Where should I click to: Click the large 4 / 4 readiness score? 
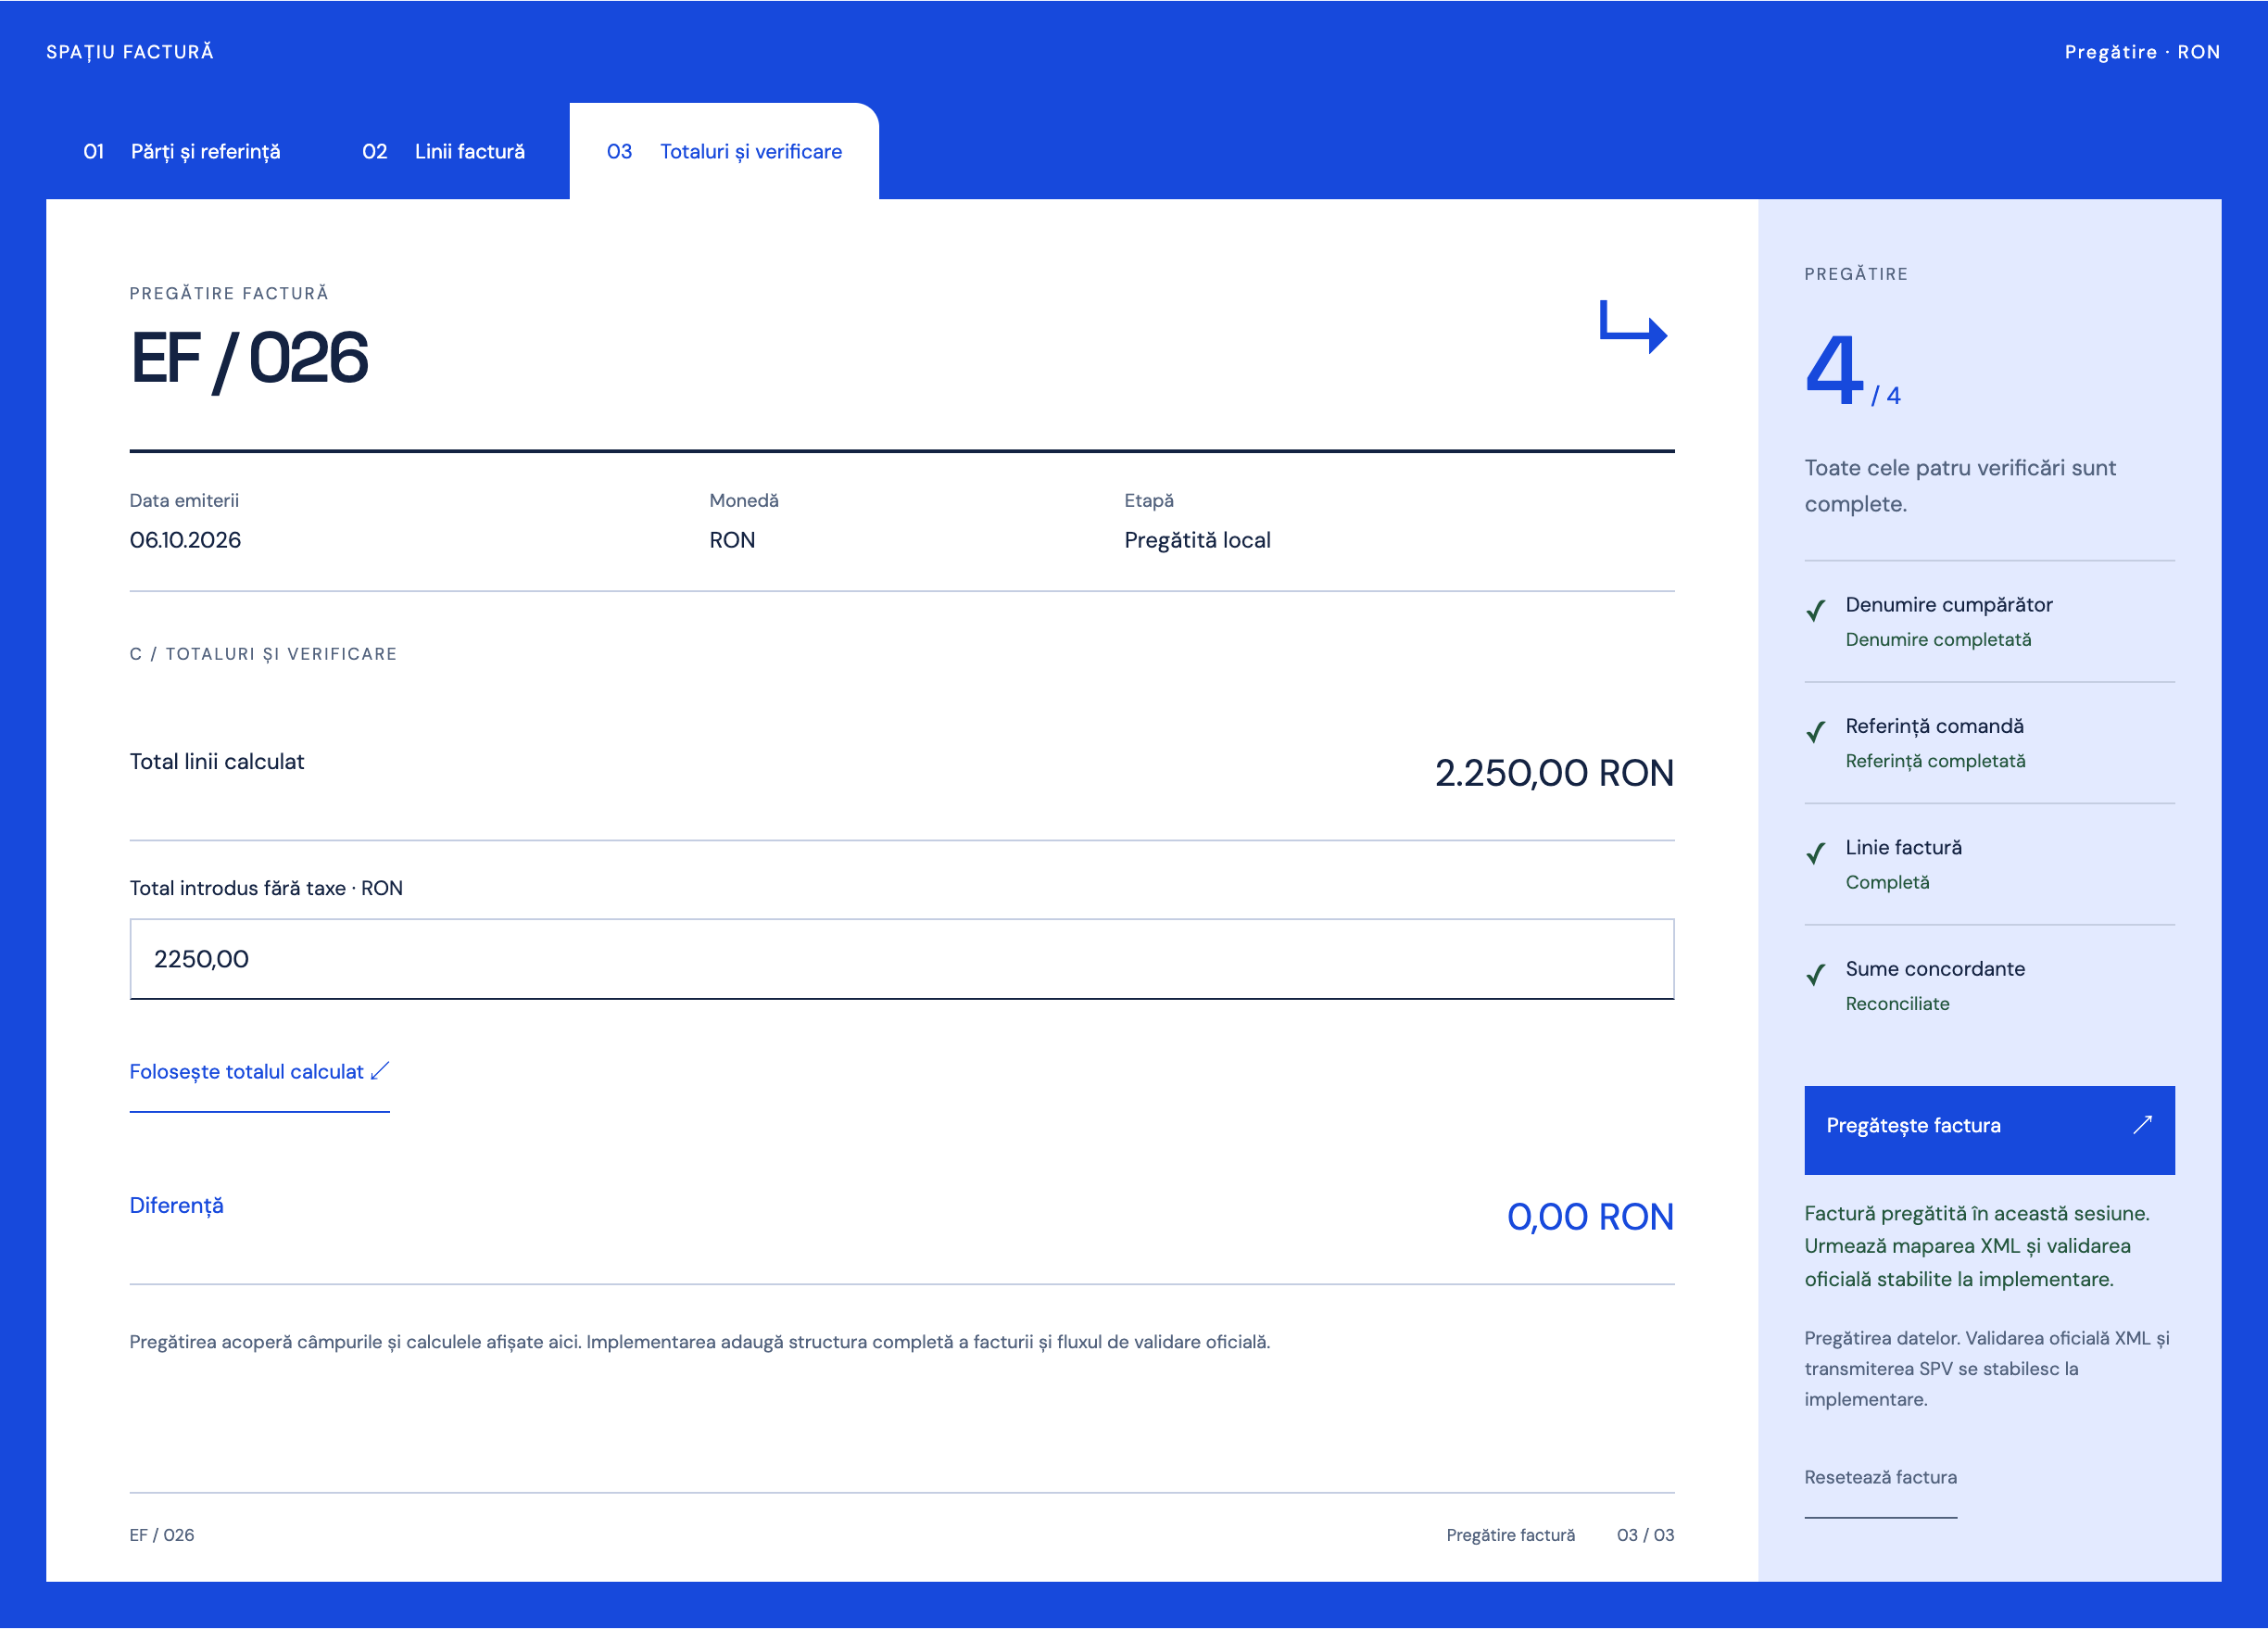pos(1852,371)
